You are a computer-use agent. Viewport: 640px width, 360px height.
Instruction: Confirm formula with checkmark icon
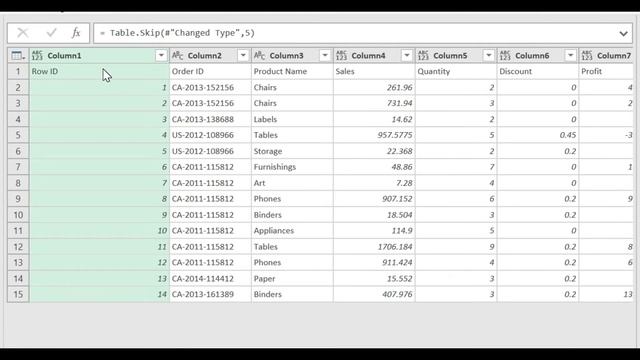tap(51, 33)
